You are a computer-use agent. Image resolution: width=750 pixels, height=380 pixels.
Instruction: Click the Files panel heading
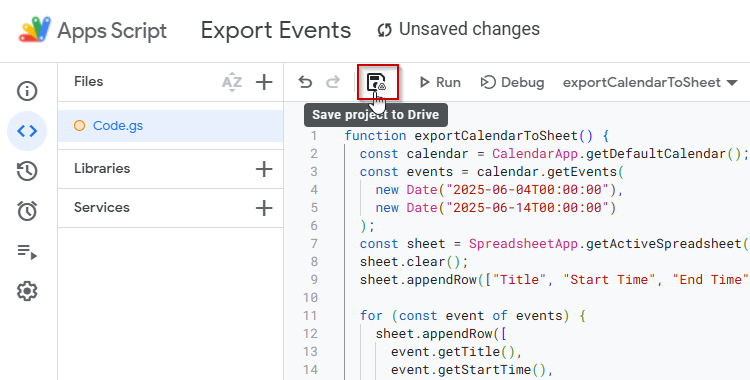tap(88, 81)
